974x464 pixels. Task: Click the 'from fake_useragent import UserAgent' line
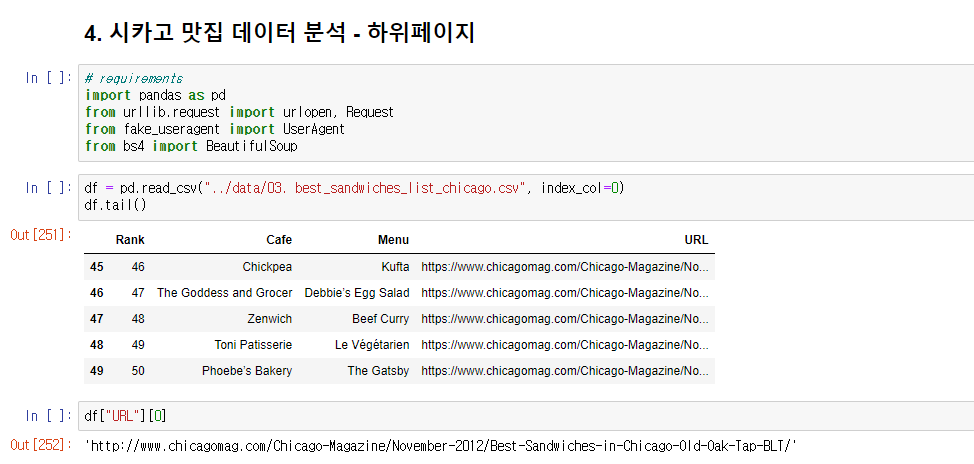coord(215,129)
